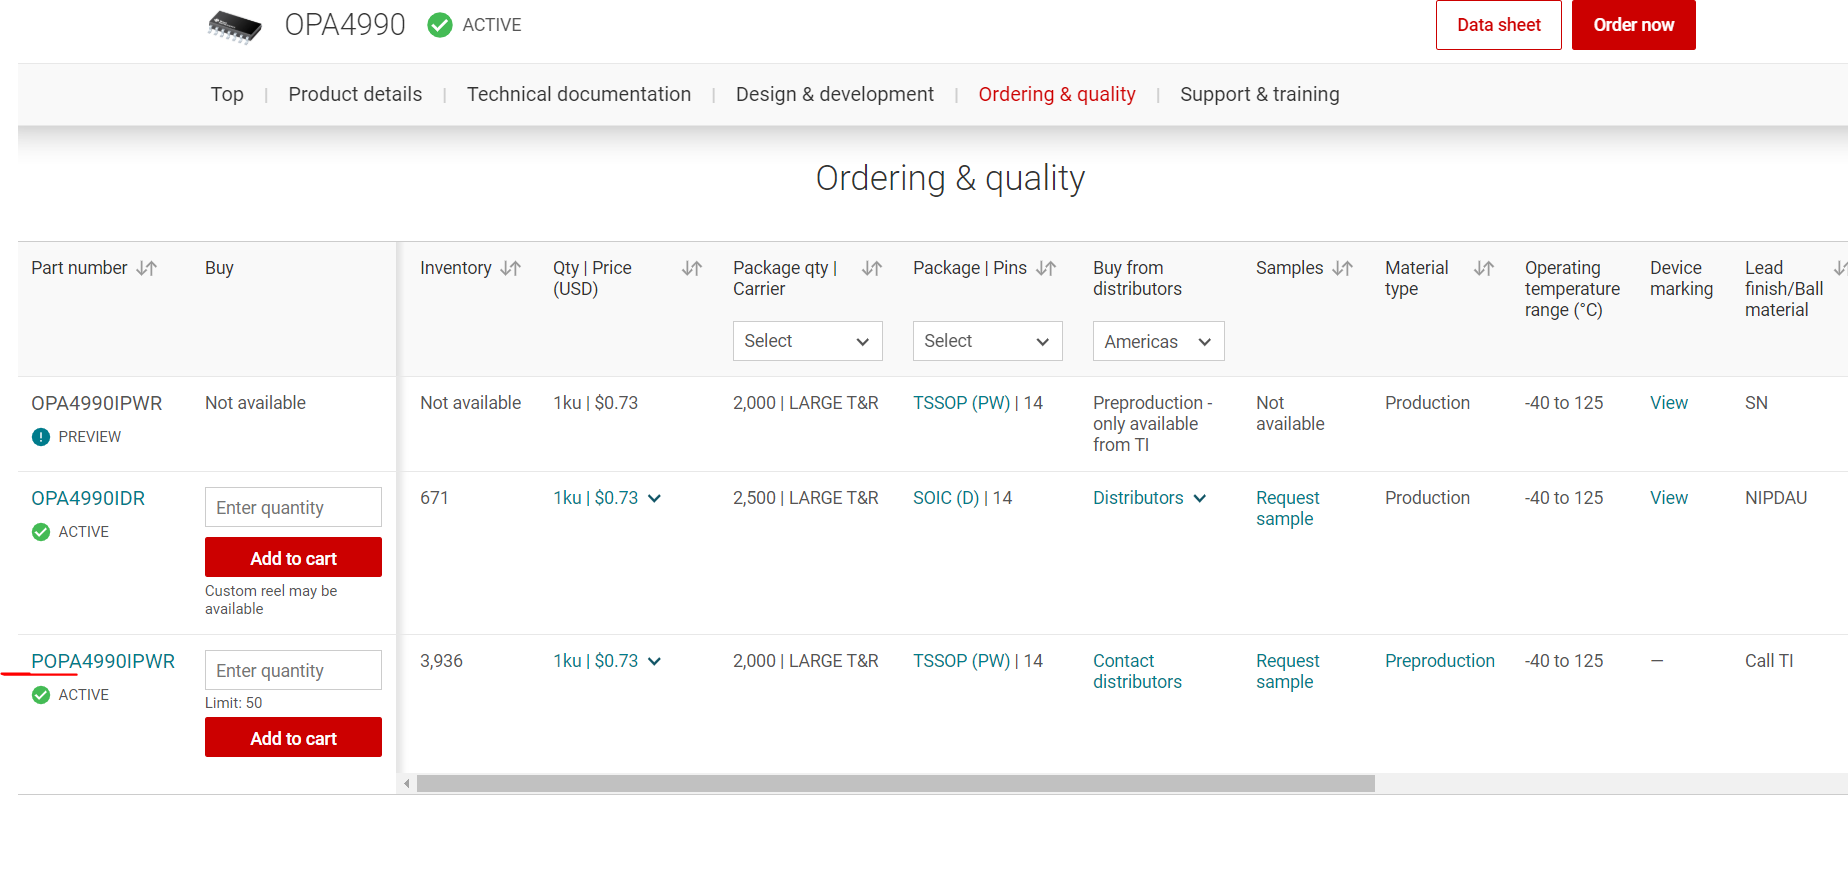
Task: Open TSSOP (PW) package link for POPA4990IPWR
Action: click(x=962, y=661)
